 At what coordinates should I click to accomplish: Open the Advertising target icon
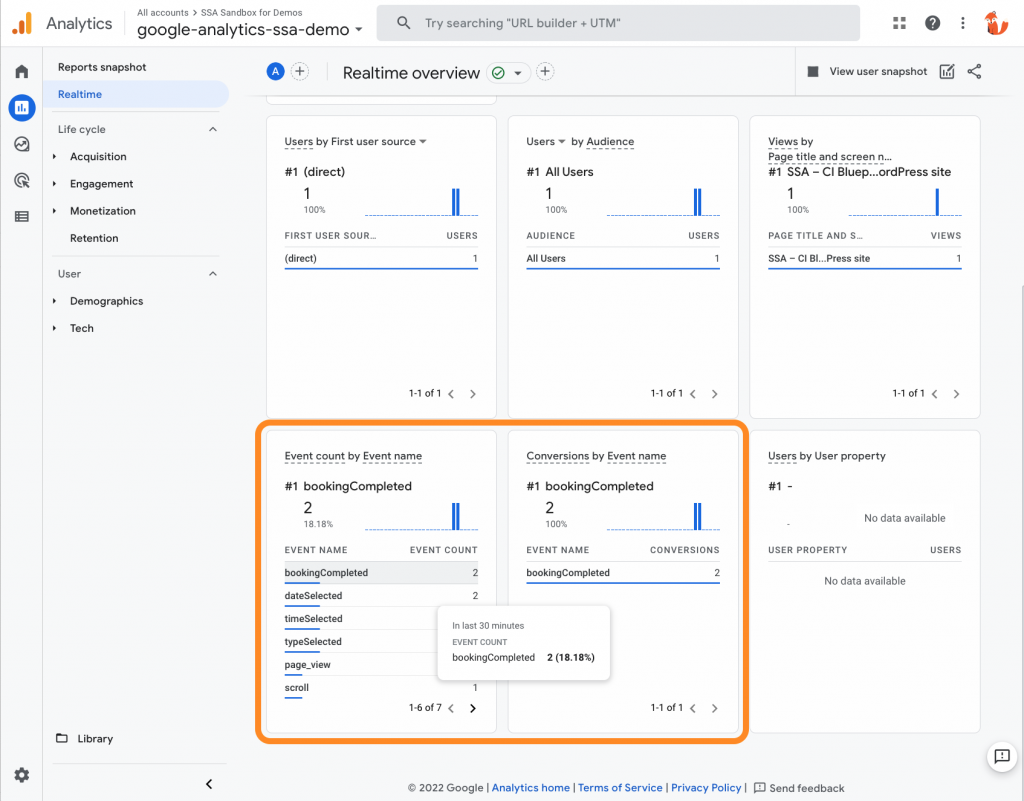pos(22,180)
